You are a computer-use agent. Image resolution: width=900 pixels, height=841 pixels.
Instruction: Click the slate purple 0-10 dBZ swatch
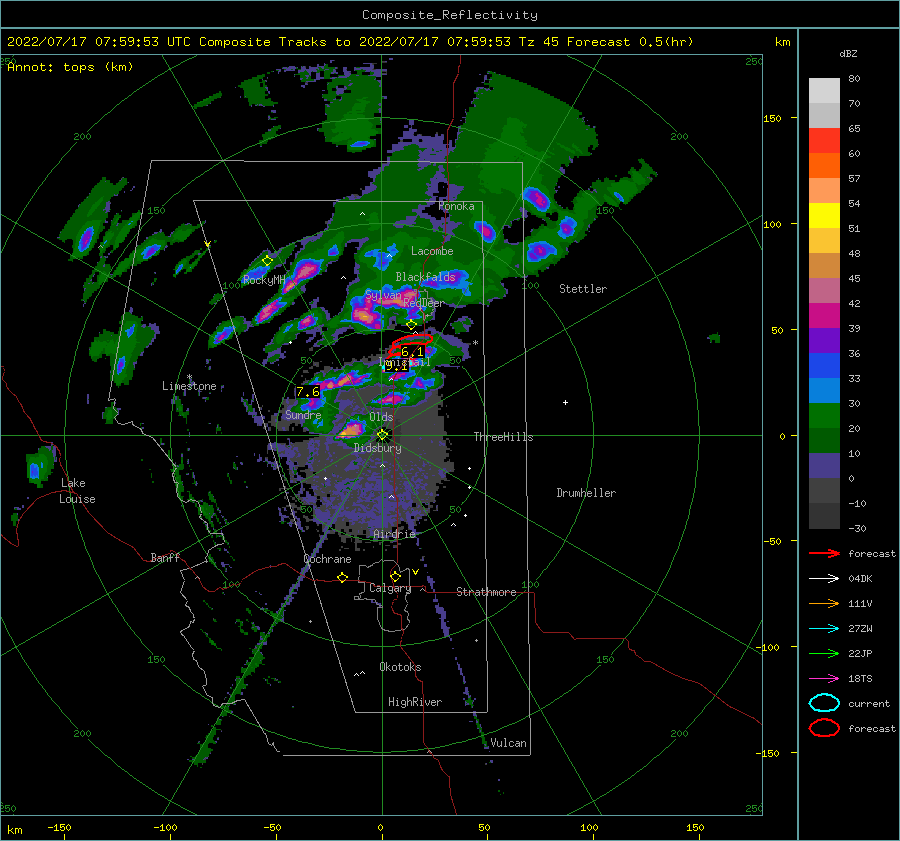pyautogui.click(x=824, y=466)
